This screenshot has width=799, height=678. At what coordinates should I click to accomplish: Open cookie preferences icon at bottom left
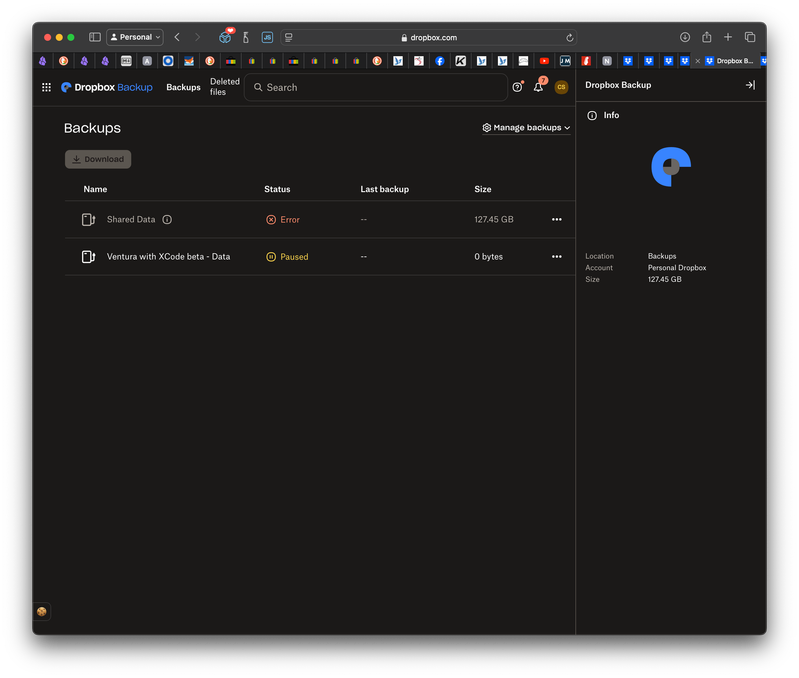pyautogui.click(x=42, y=611)
